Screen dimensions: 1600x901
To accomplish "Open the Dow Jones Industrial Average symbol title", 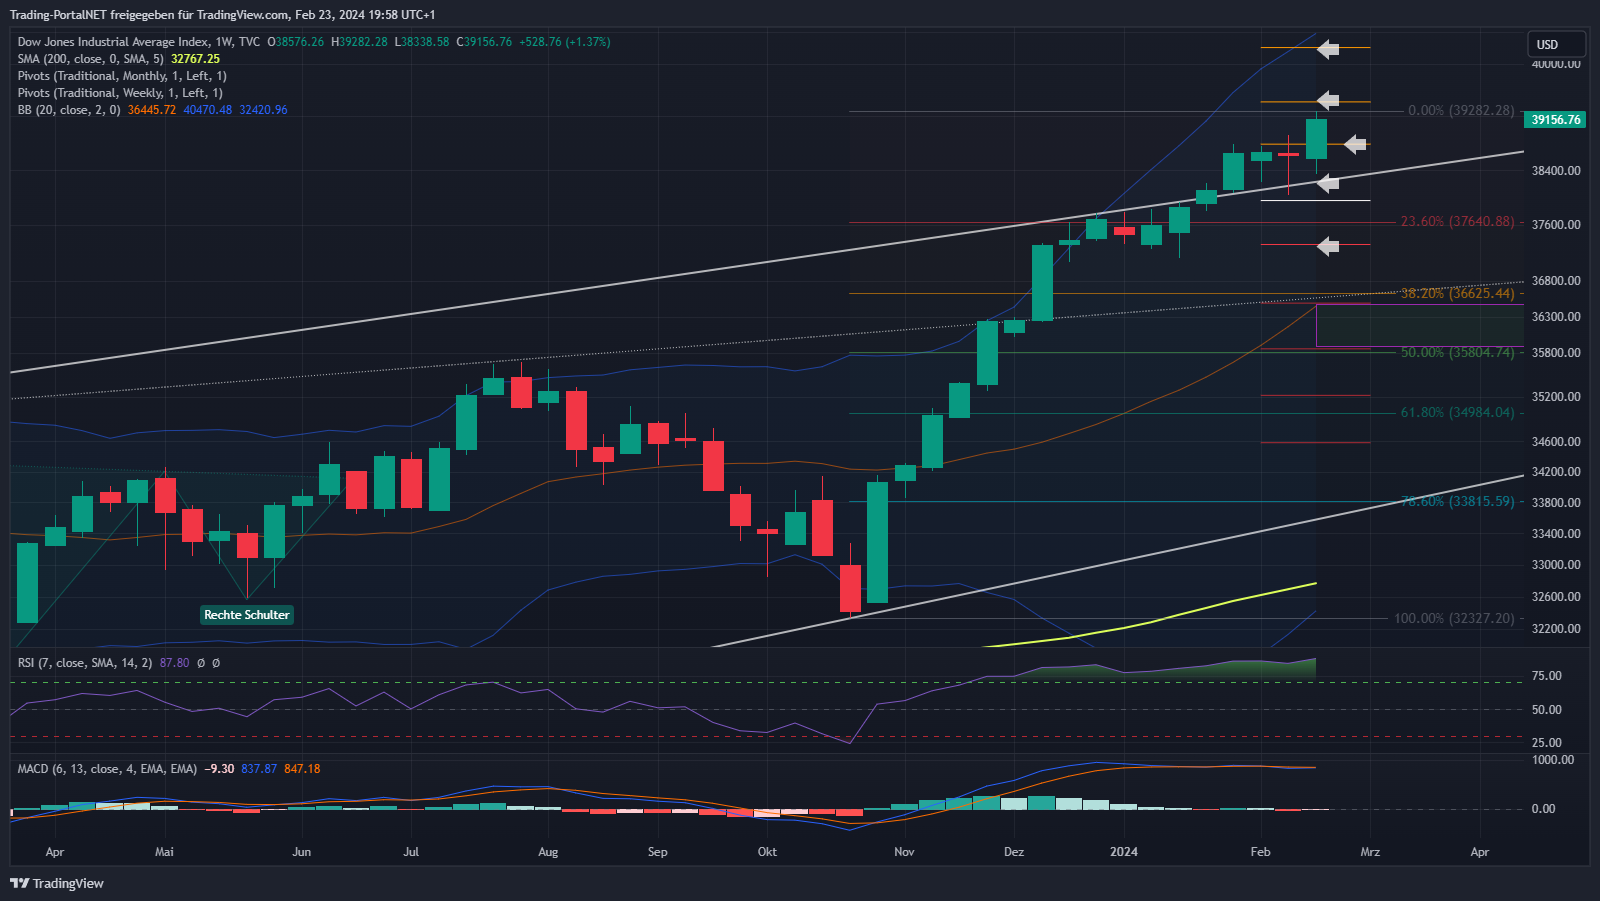I will tap(113, 42).
